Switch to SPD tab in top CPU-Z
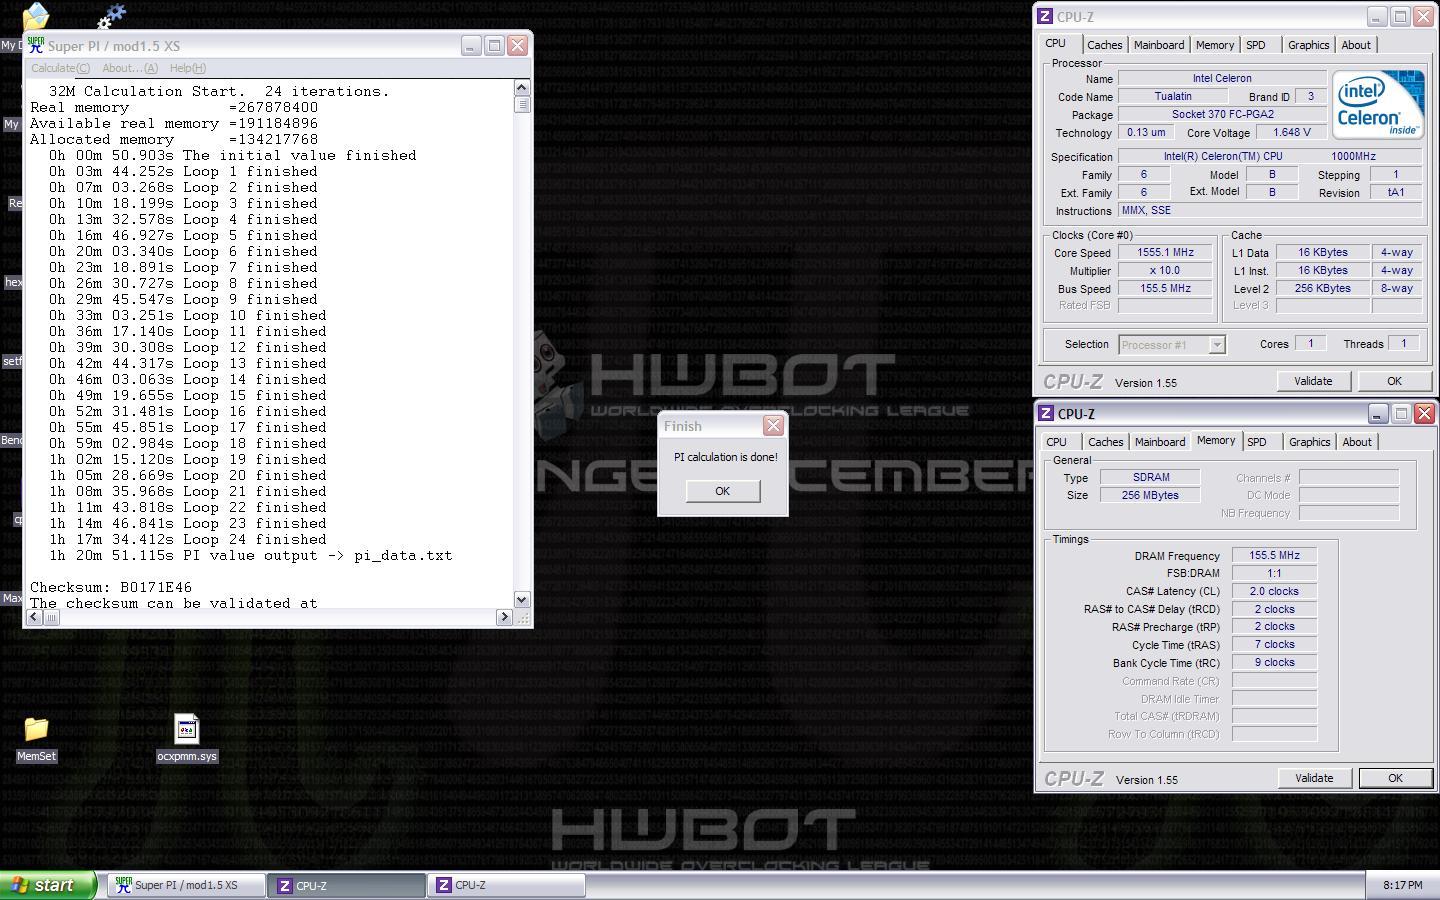Image resolution: width=1440 pixels, height=900 pixels. pyautogui.click(x=1256, y=45)
